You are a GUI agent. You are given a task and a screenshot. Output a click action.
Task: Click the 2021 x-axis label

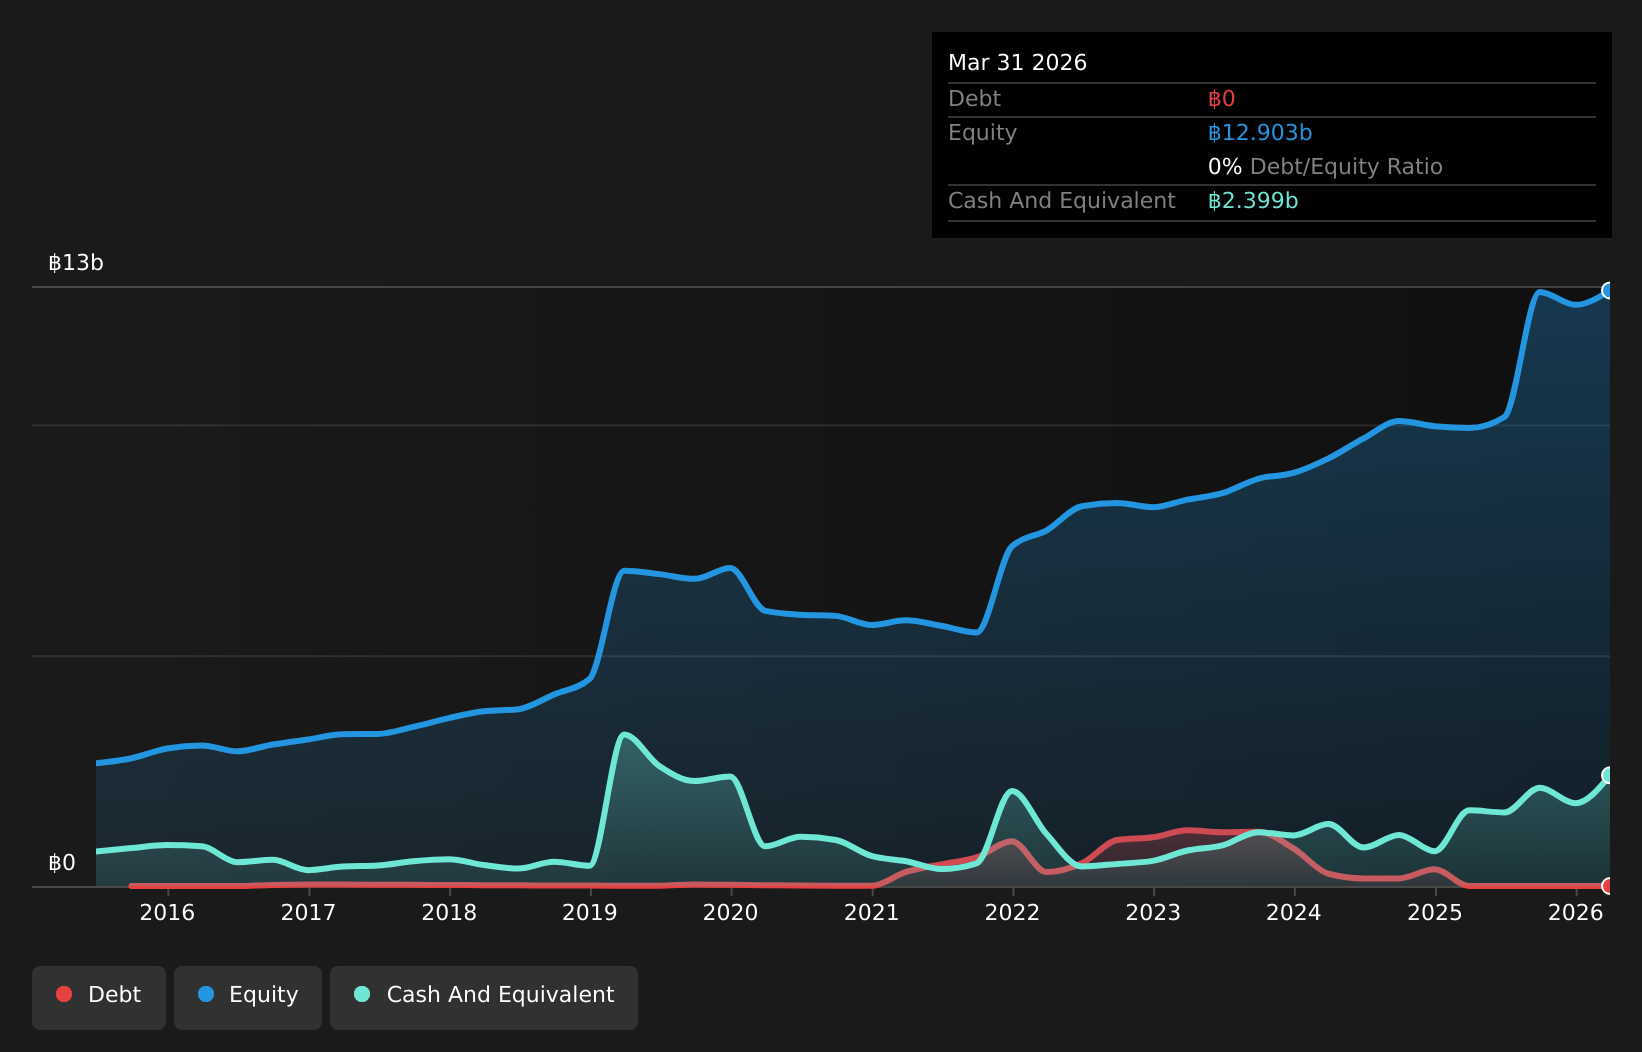872,912
